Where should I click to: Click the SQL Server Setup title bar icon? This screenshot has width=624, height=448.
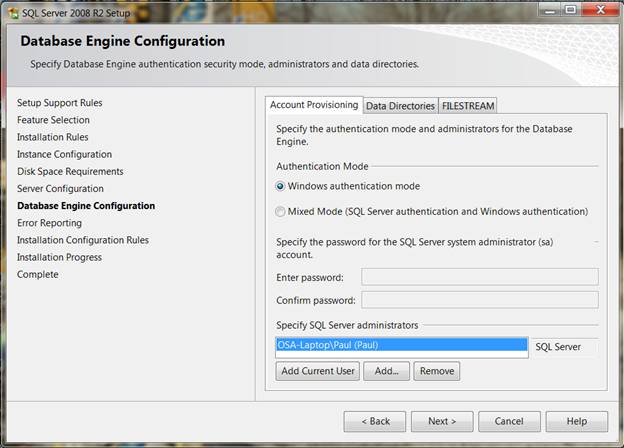tap(12, 9)
